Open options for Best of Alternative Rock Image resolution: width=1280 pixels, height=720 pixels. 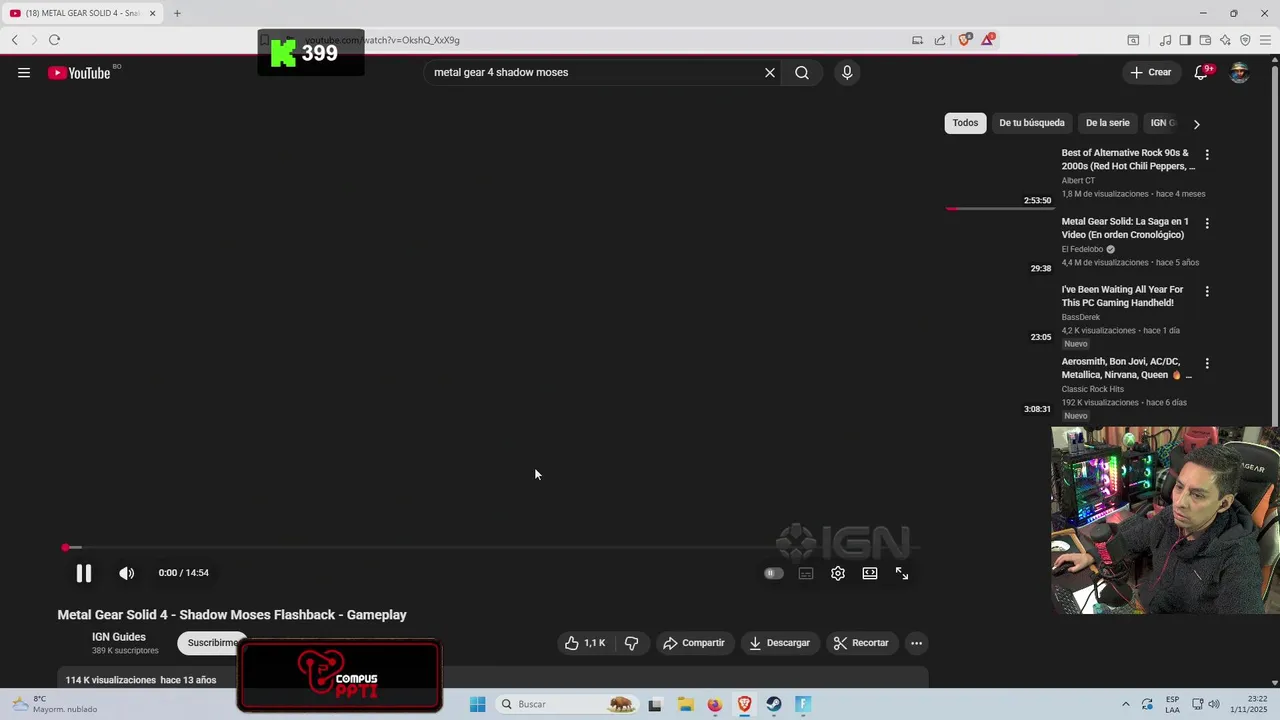[1207, 155]
